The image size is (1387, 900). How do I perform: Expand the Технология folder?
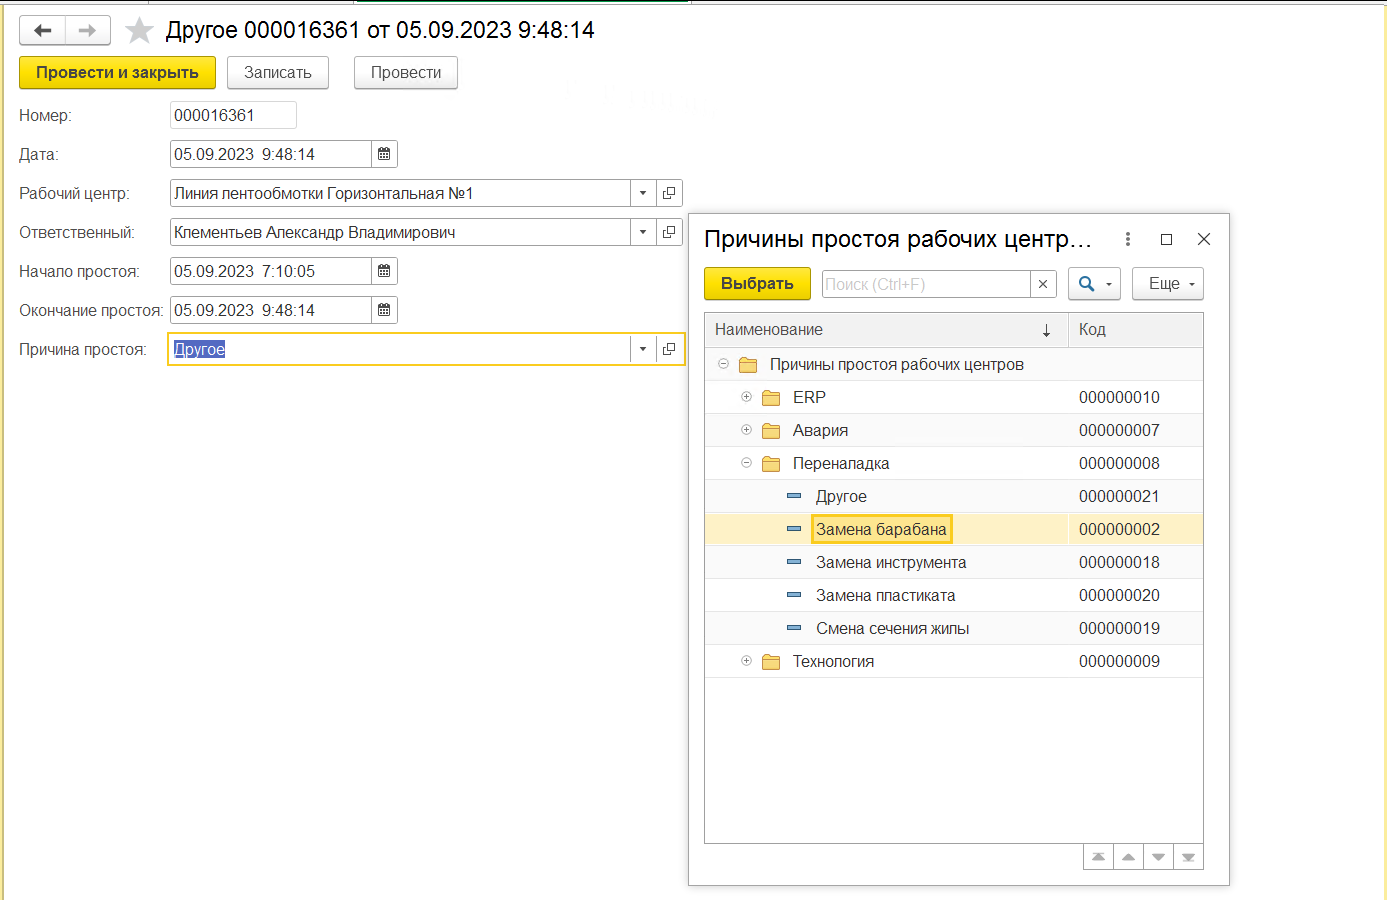(x=746, y=661)
